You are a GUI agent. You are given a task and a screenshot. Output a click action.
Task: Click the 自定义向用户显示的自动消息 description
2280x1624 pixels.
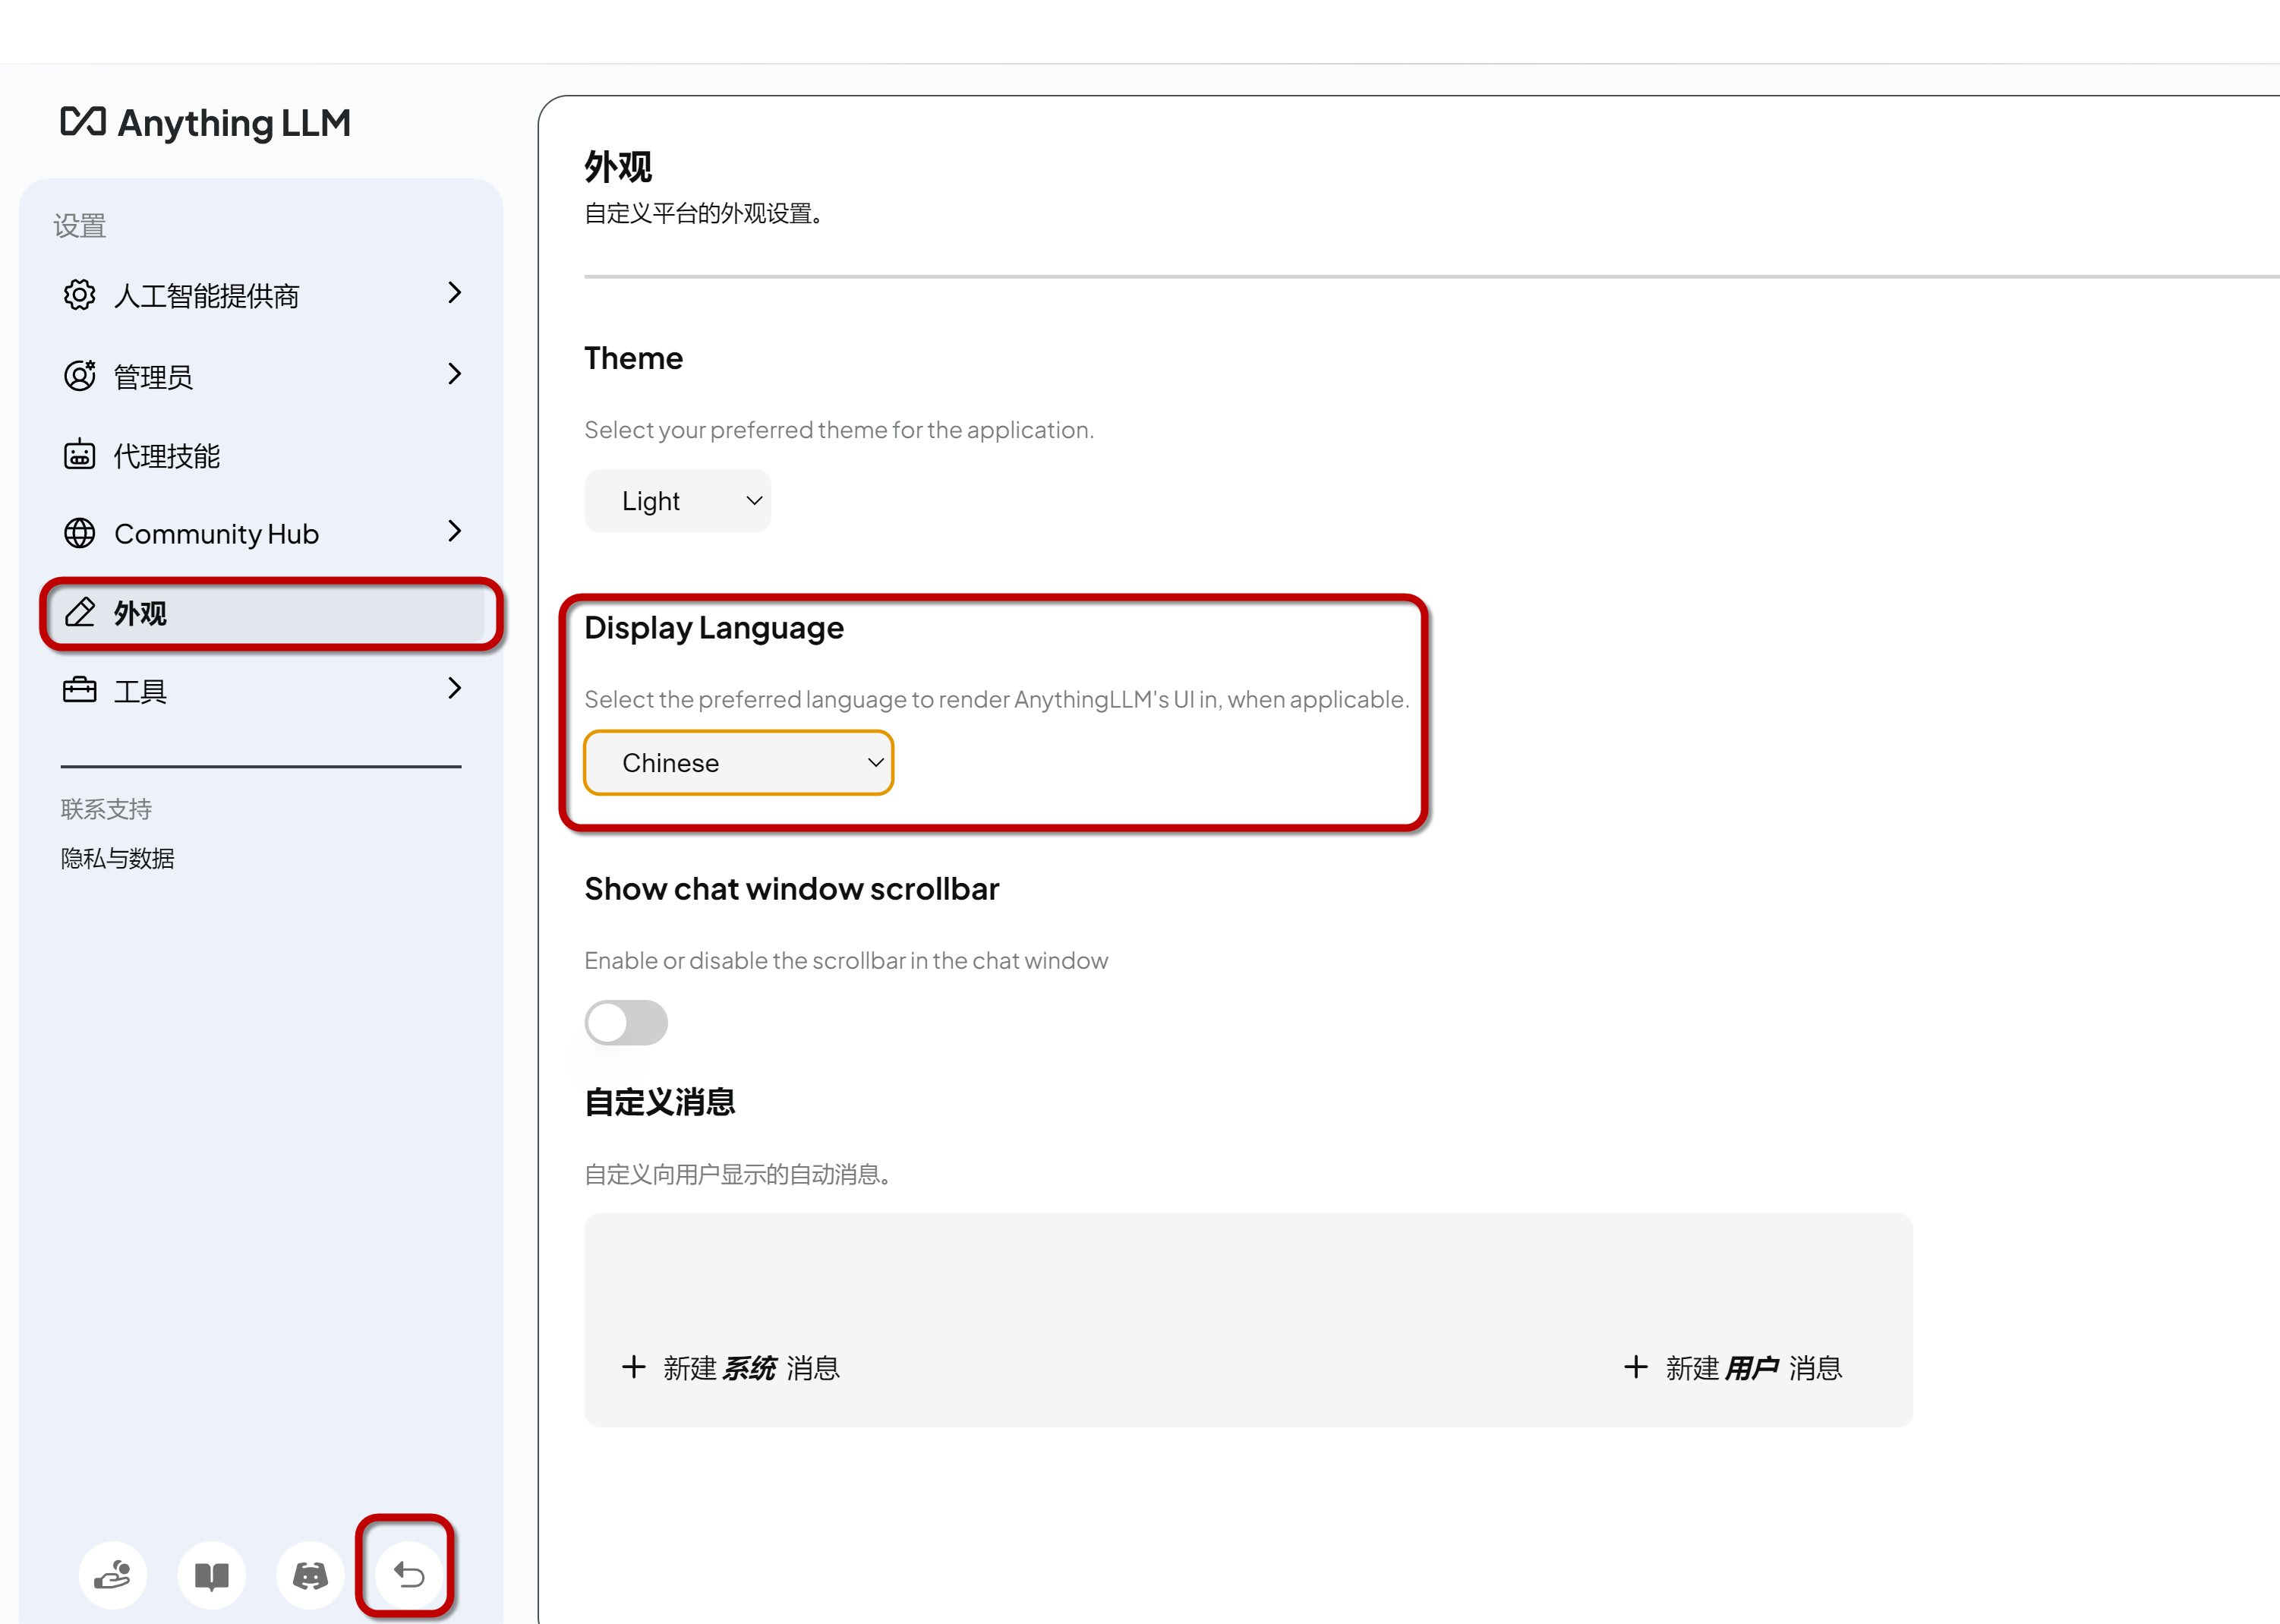click(738, 1174)
